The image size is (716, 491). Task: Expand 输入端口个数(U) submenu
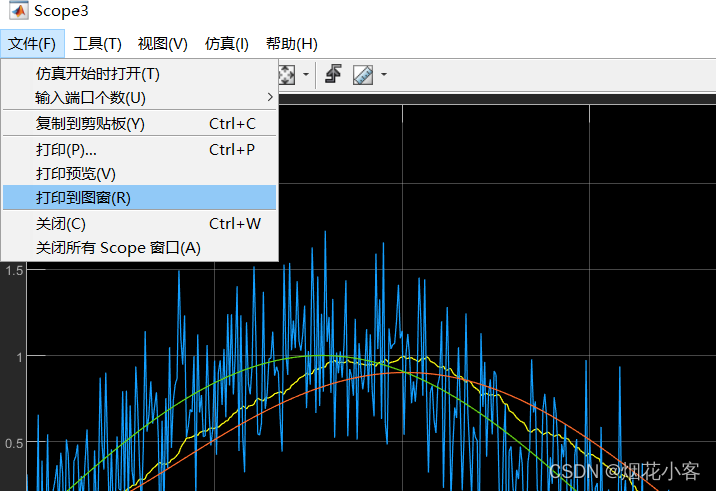140,97
